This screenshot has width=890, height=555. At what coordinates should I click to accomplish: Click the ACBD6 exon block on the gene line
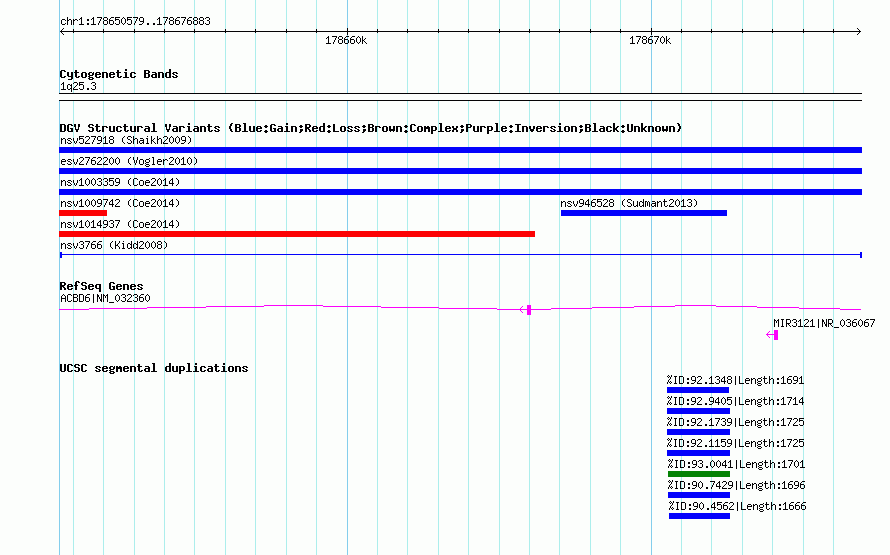pos(529,310)
